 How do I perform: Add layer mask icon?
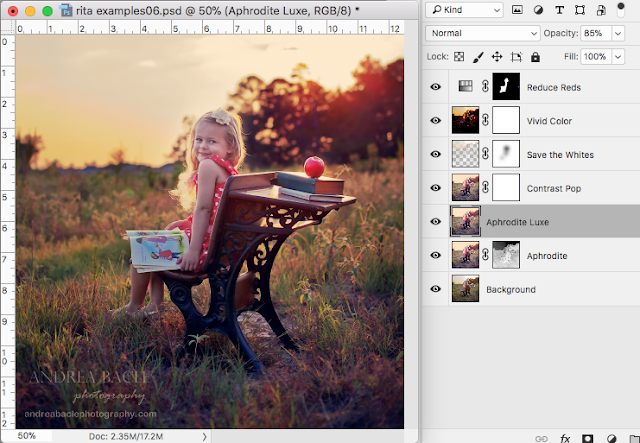[x=587, y=439]
